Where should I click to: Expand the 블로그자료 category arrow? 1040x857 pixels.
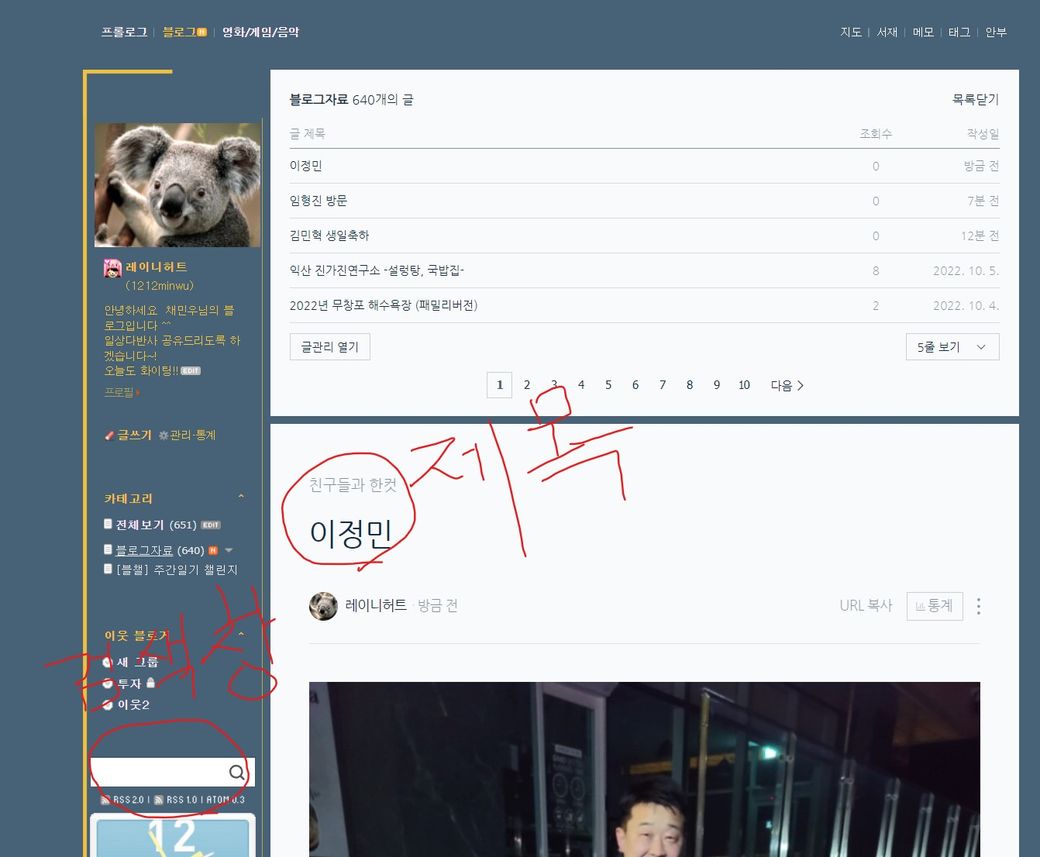coord(229,550)
